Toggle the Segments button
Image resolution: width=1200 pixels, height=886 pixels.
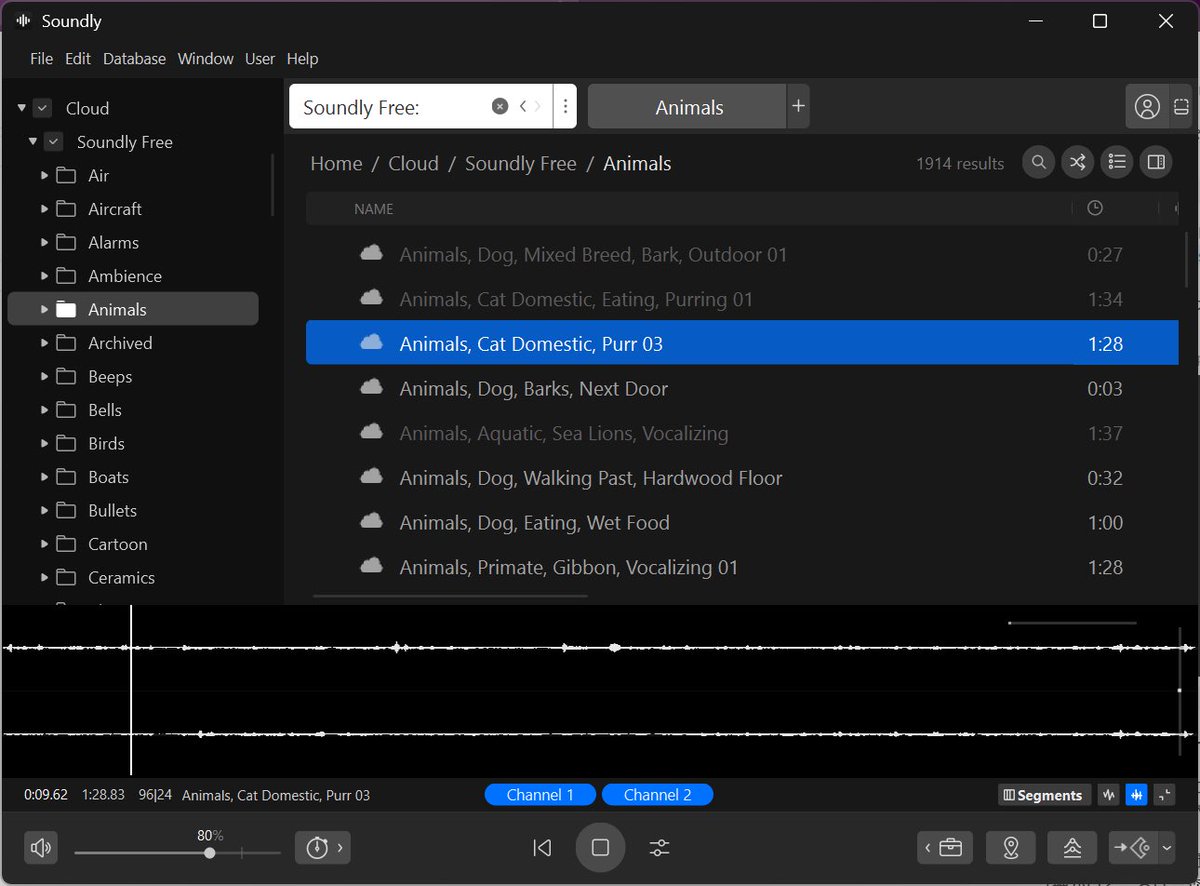pos(1043,795)
